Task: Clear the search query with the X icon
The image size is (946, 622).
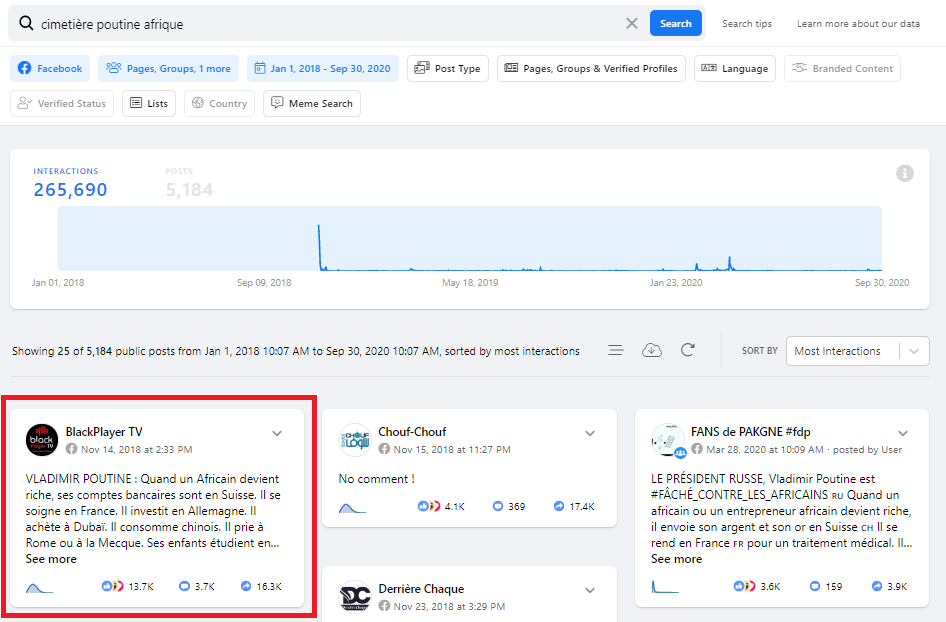Action: click(632, 24)
